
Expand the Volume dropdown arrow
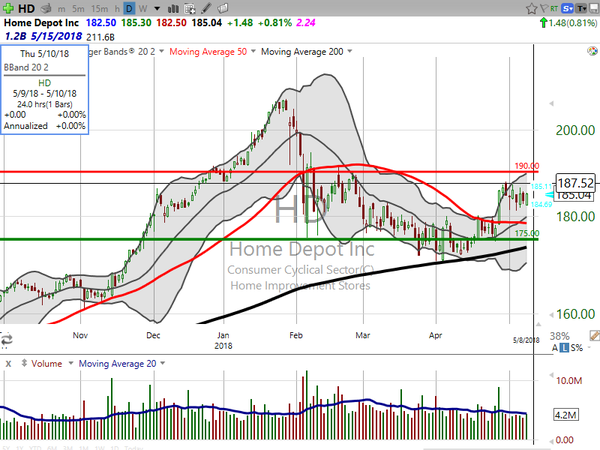[x=70, y=363]
